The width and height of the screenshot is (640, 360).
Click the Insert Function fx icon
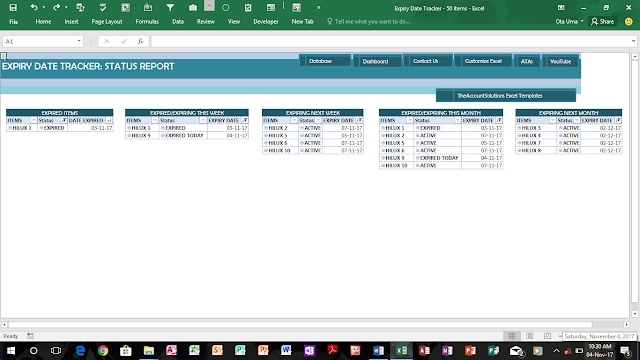140,41
